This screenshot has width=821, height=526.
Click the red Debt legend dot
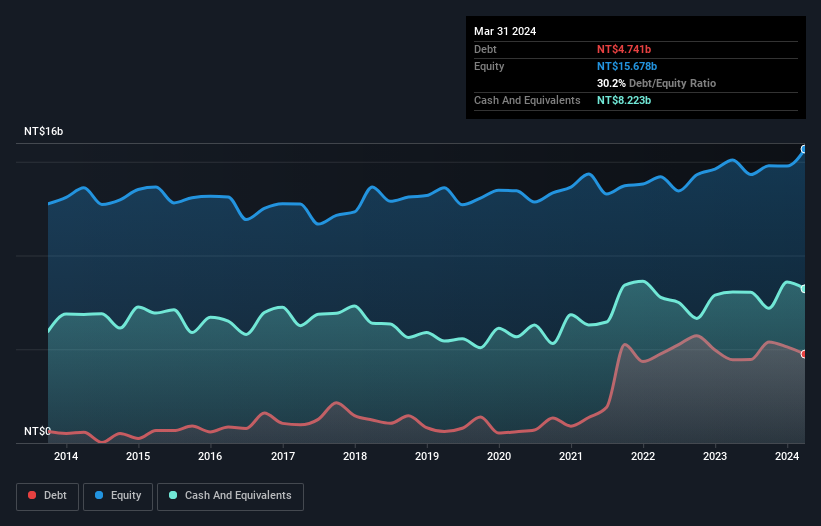[32, 495]
